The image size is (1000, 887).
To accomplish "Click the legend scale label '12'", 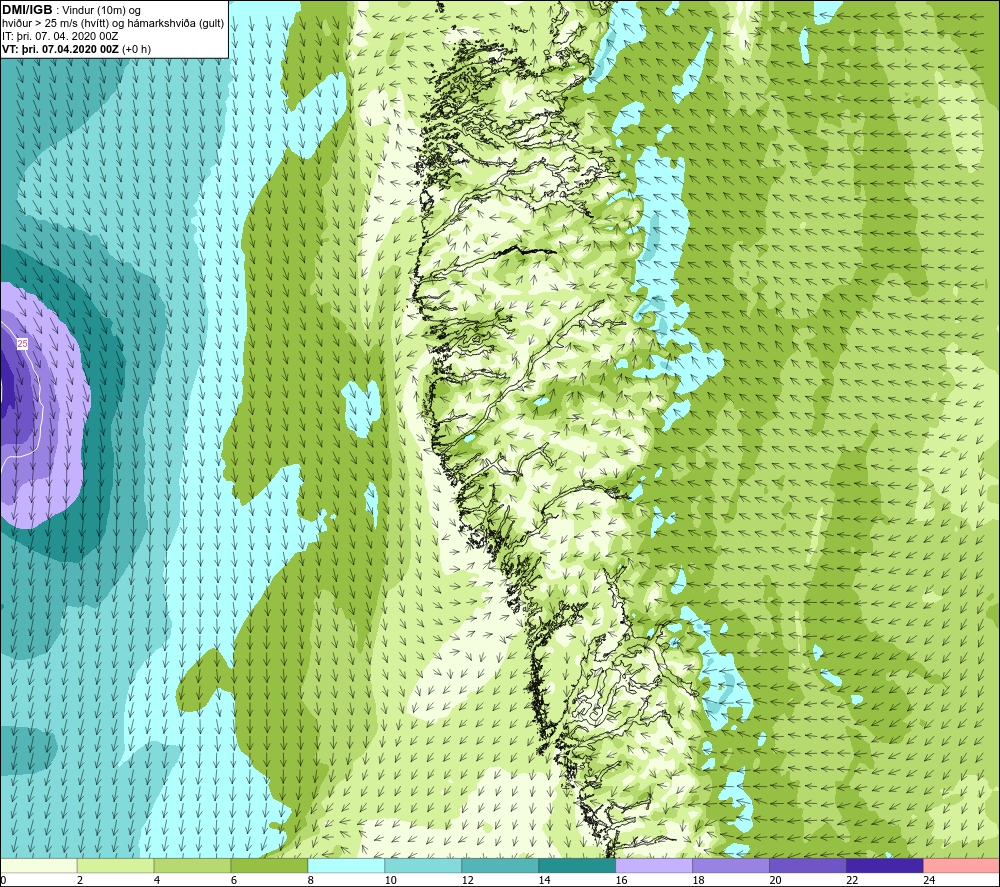I will click(x=467, y=880).
